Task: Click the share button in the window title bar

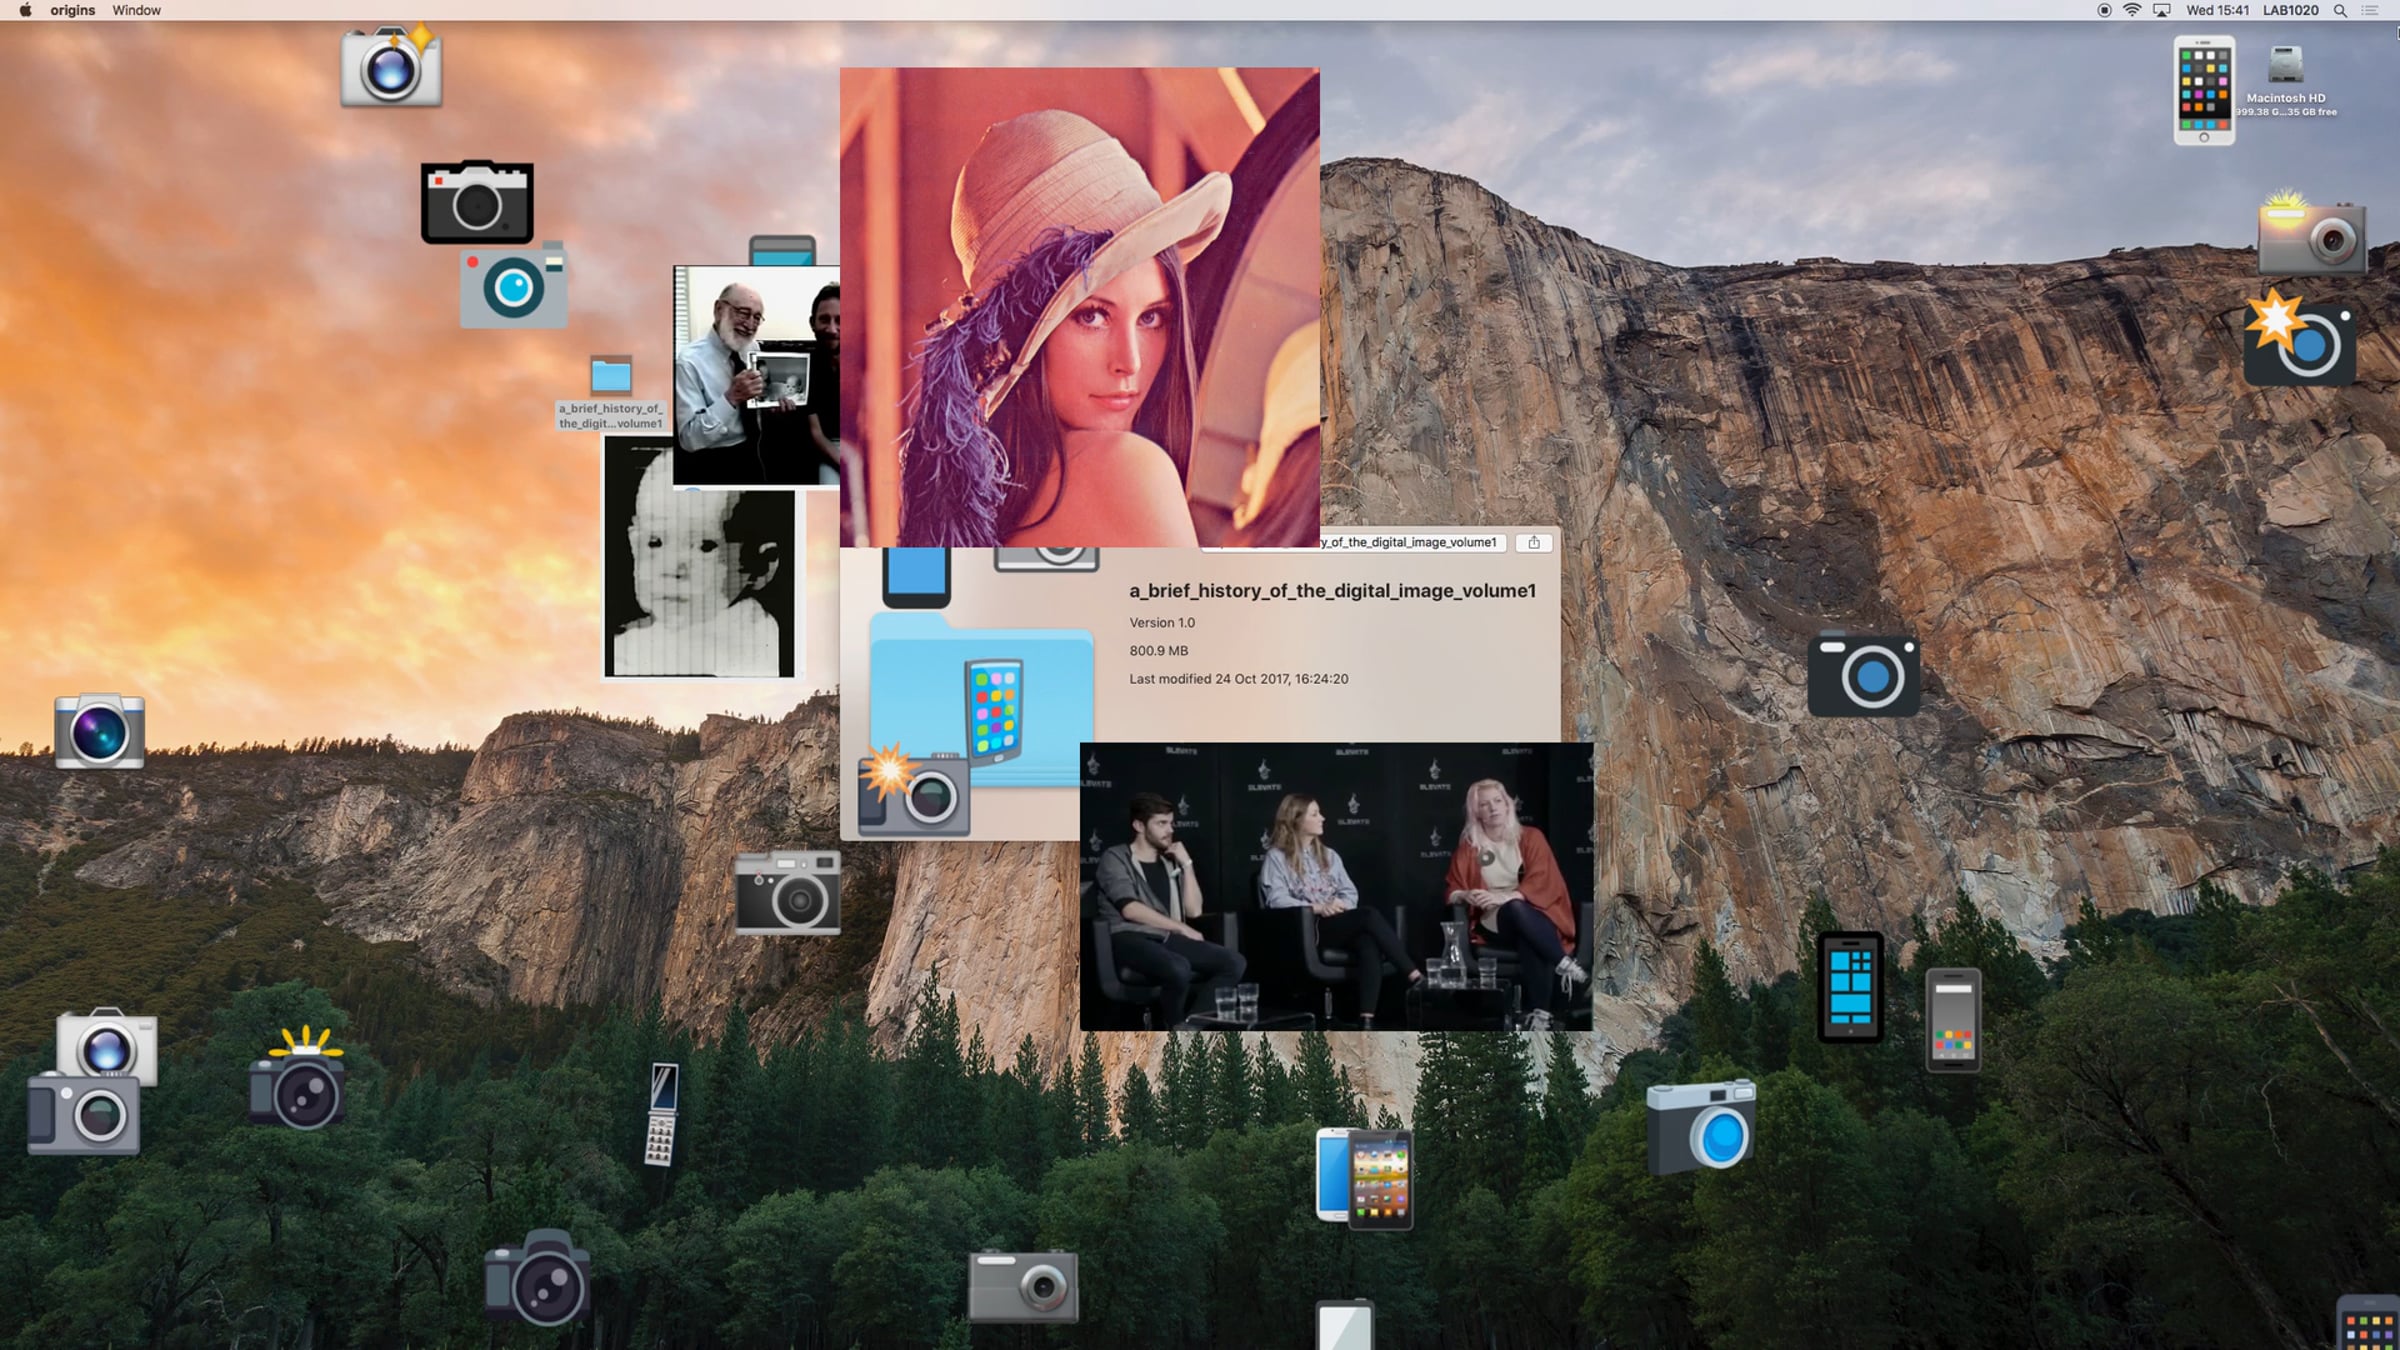Action: pos(1534,542)
